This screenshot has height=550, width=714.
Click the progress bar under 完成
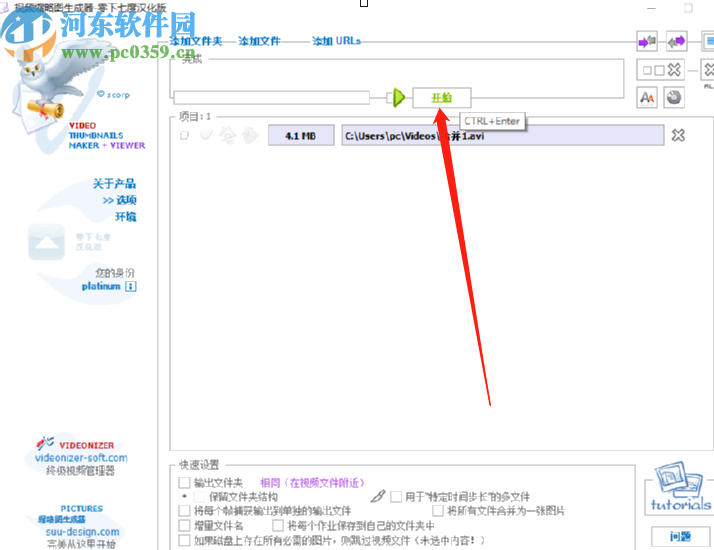[x=272, y=97]
